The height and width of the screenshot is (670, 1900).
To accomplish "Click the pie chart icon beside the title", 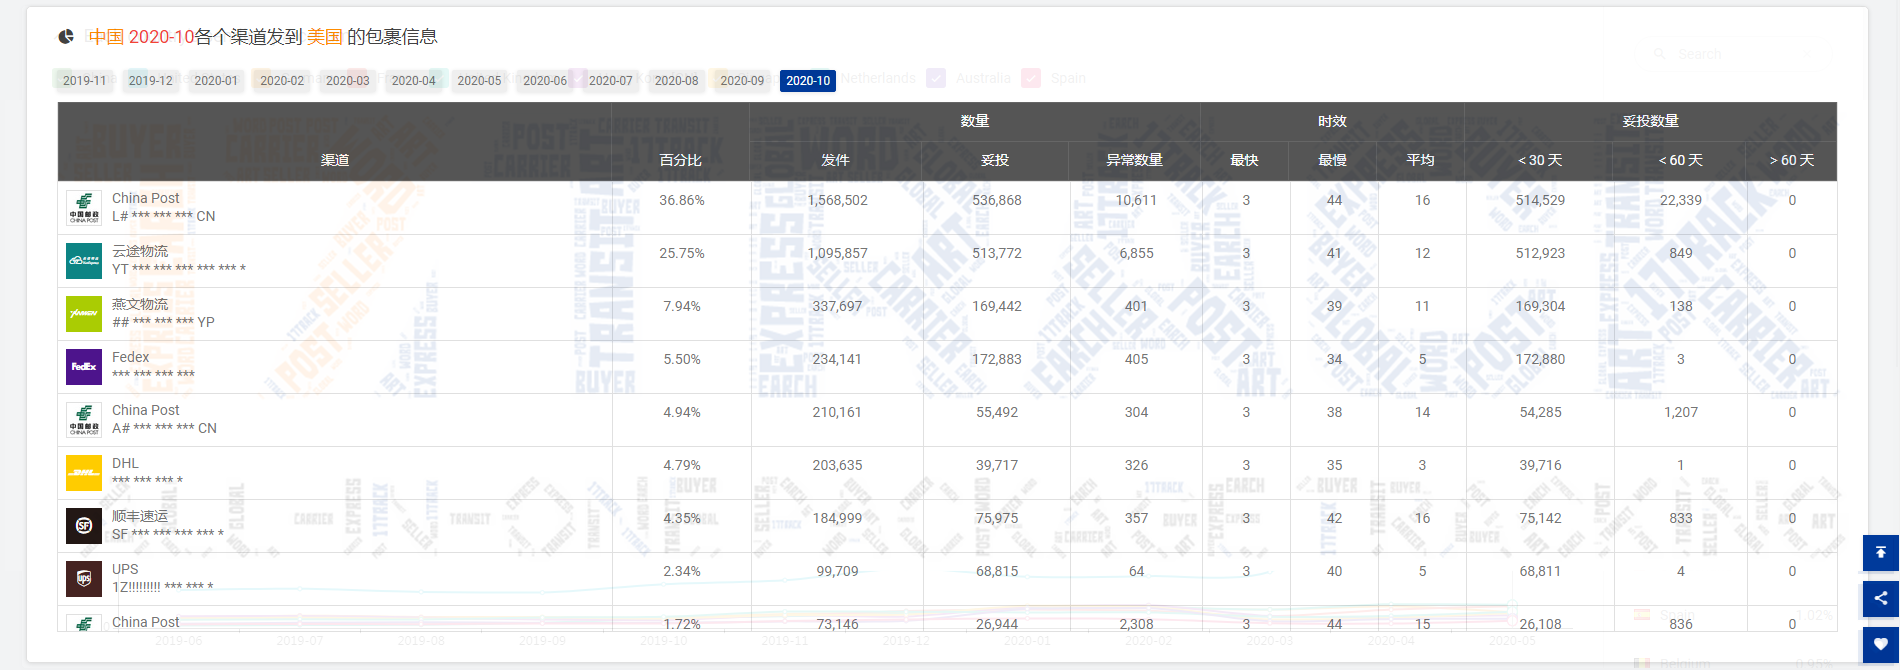I will click(66, 37).
